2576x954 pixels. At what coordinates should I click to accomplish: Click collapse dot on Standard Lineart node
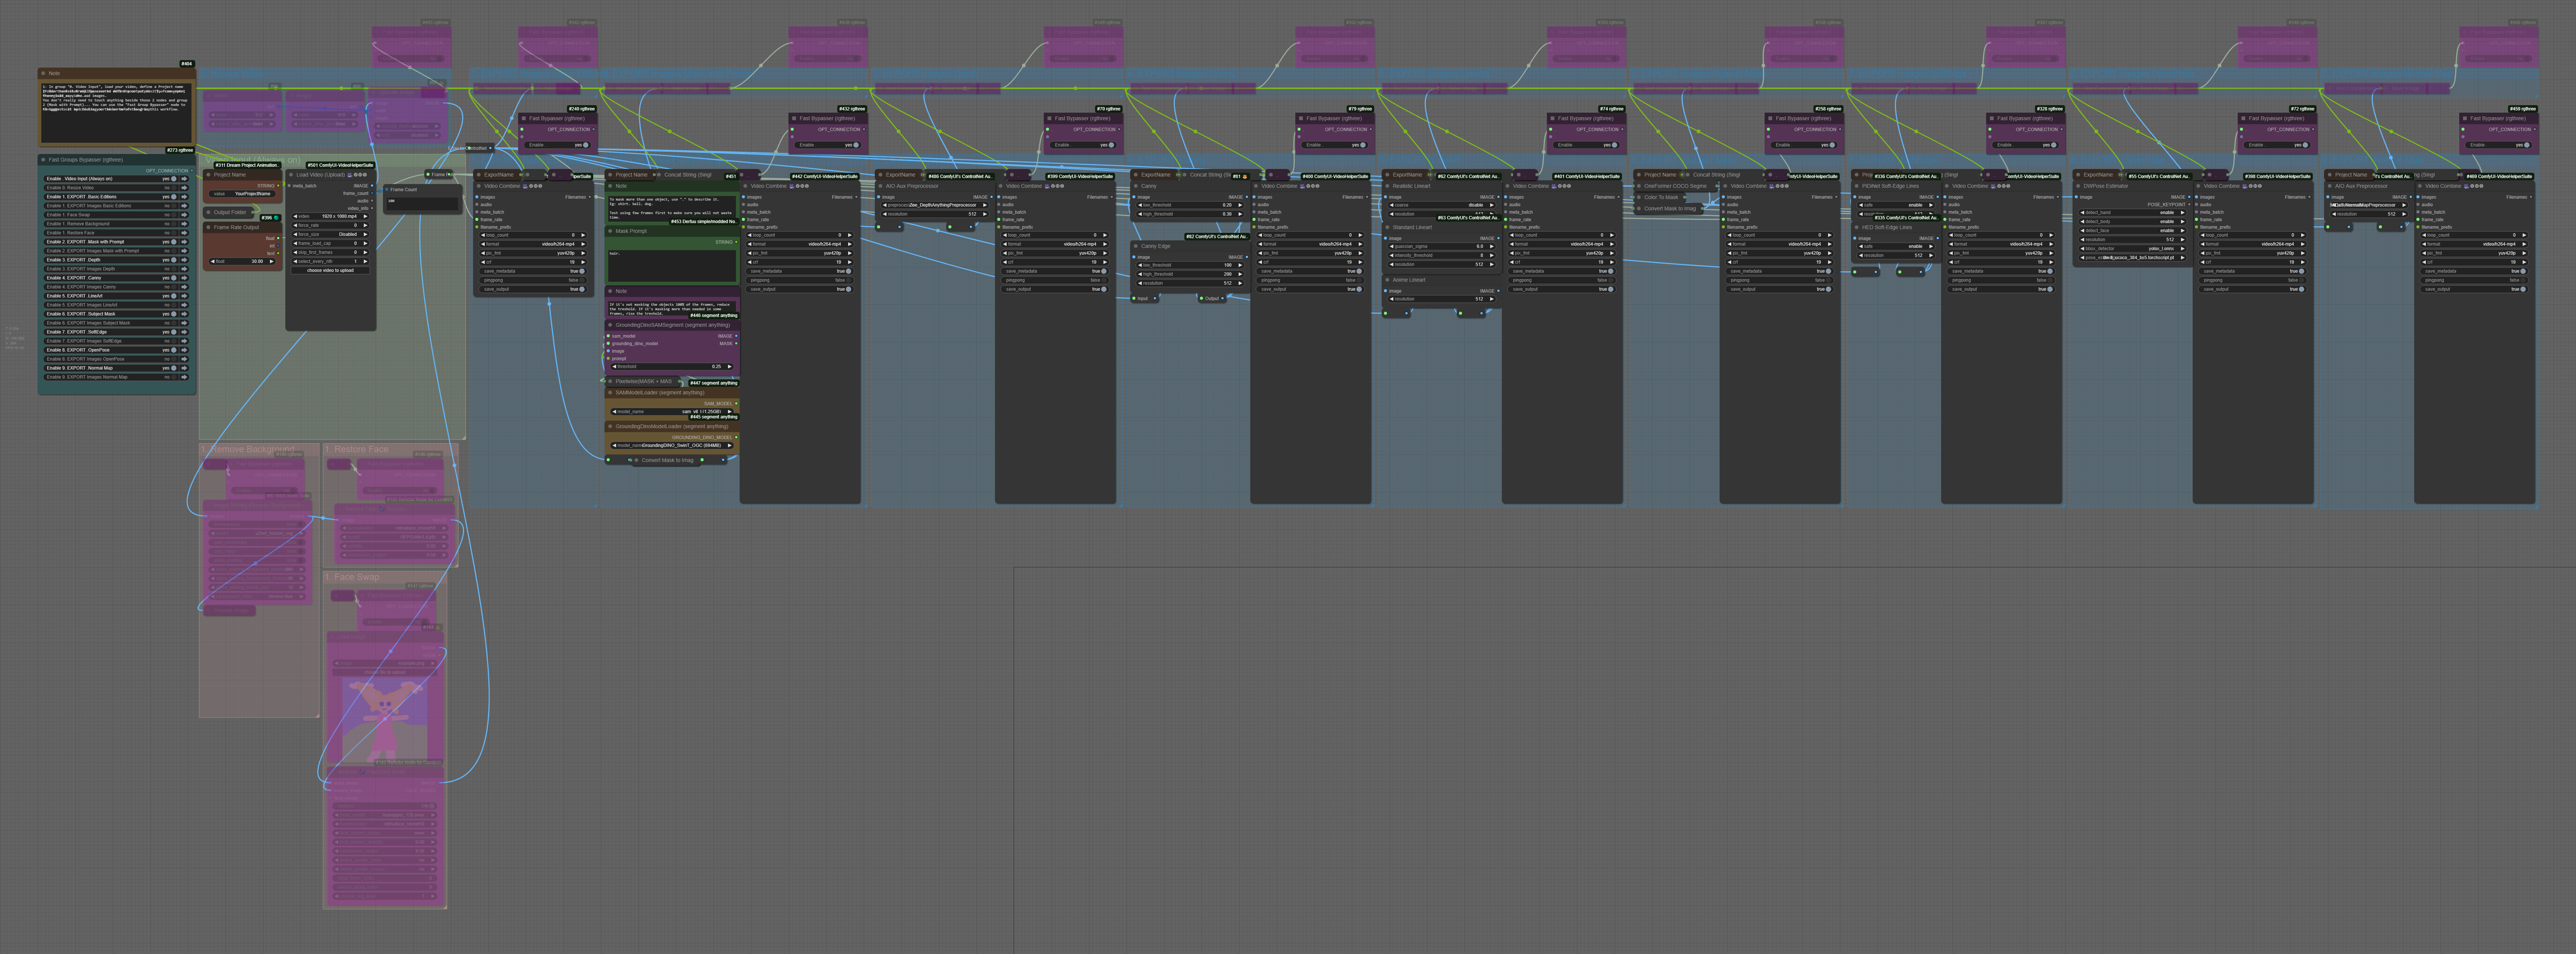pyautogui.click(x=1387, y=227)
